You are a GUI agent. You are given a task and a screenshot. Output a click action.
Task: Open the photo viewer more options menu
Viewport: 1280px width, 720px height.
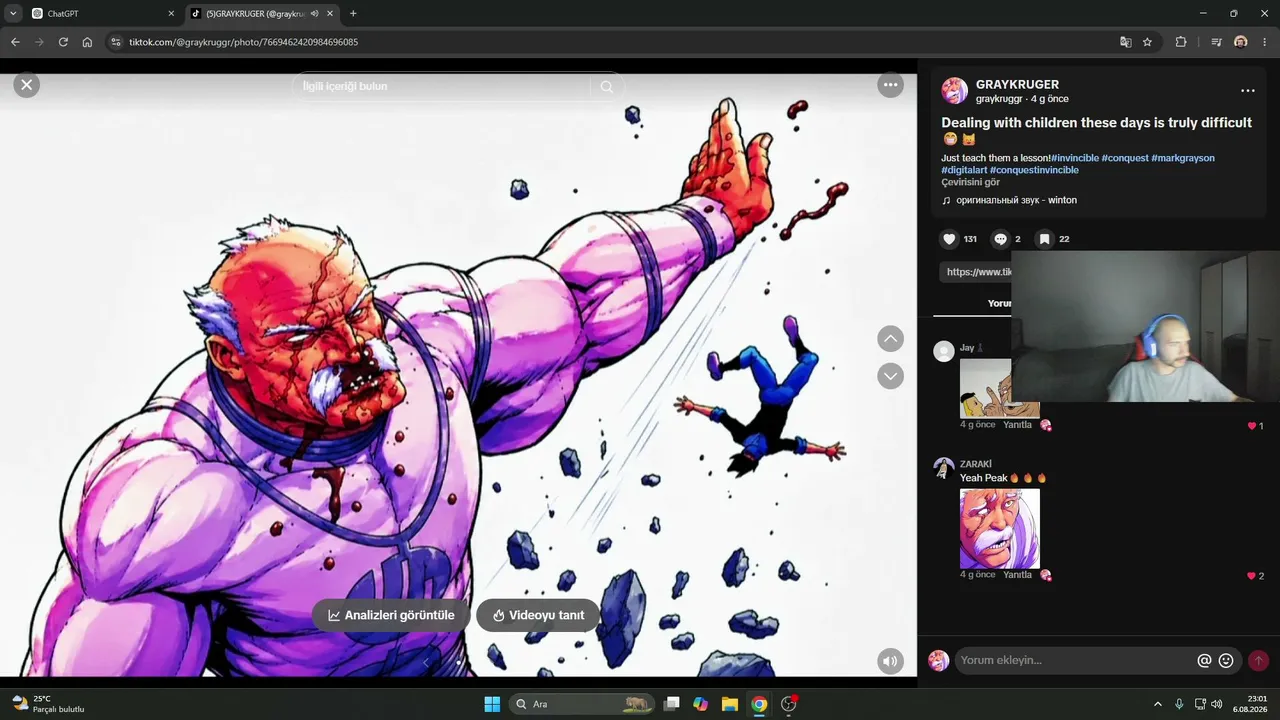pyautogui.click(x=890, y=85)
